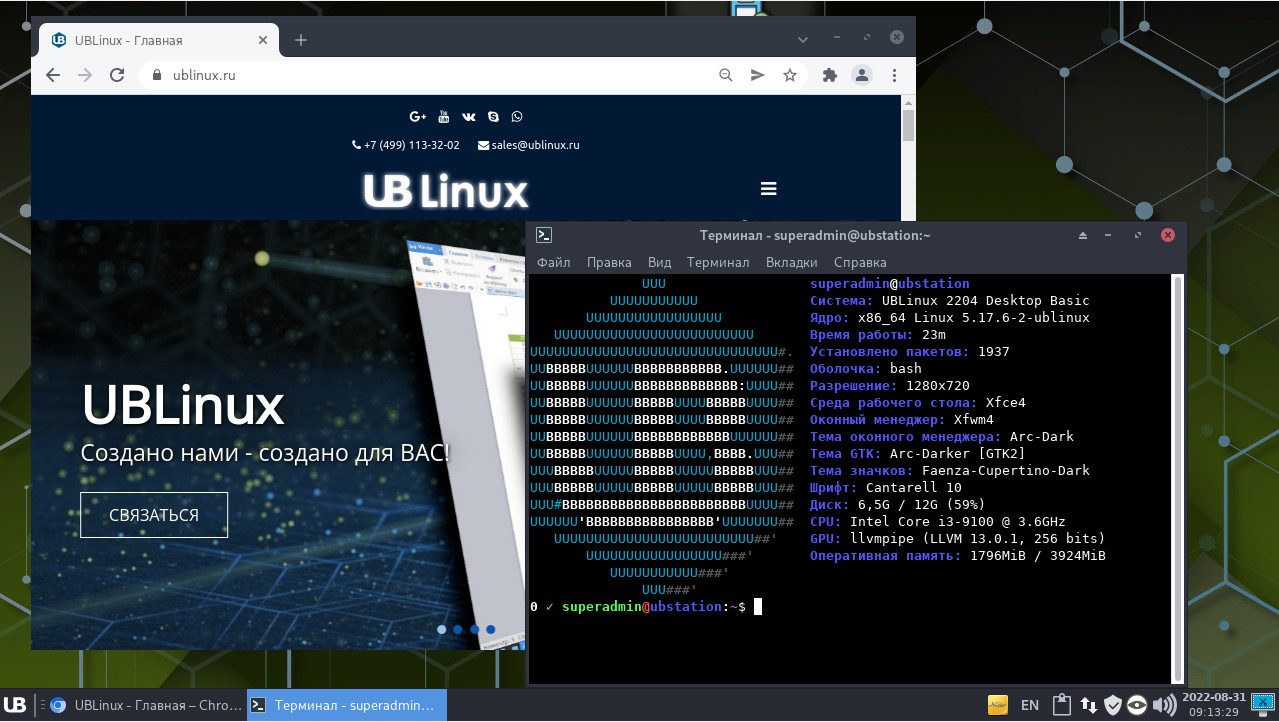Reload the ublinux.ru page
This screenshot has height=722, width=1279.
click(117, 75)
